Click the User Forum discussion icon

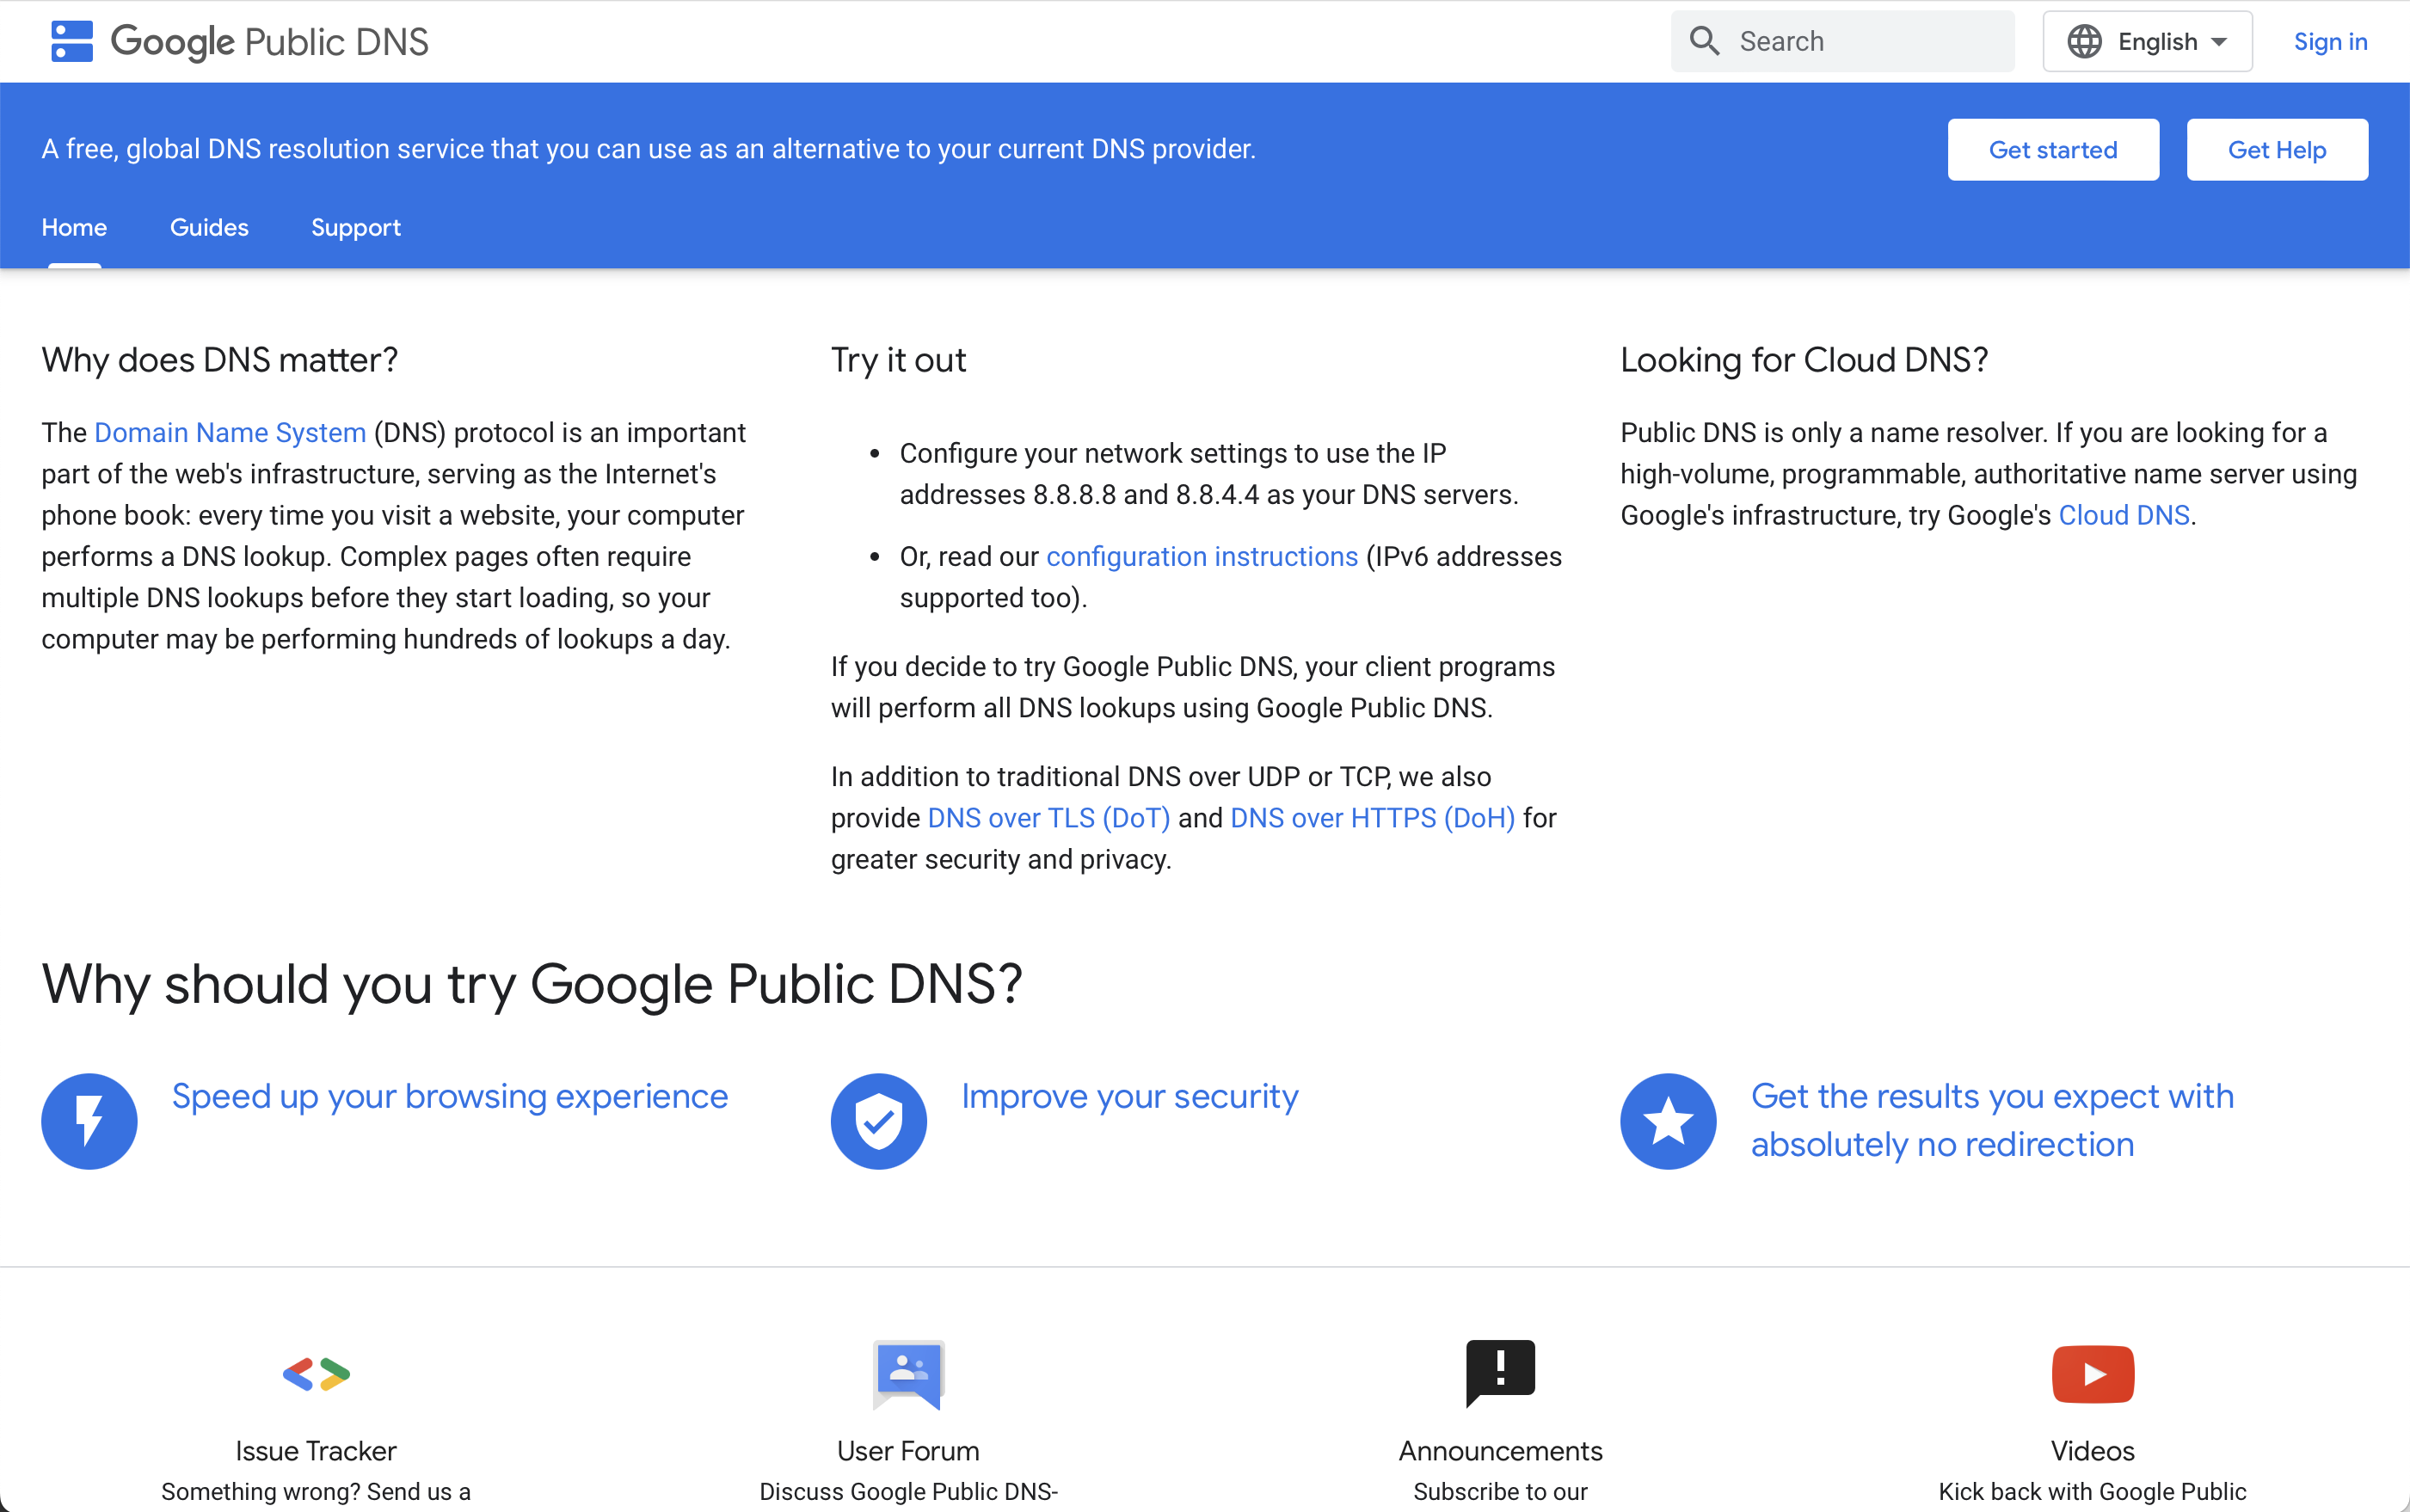coord(907,1374)
